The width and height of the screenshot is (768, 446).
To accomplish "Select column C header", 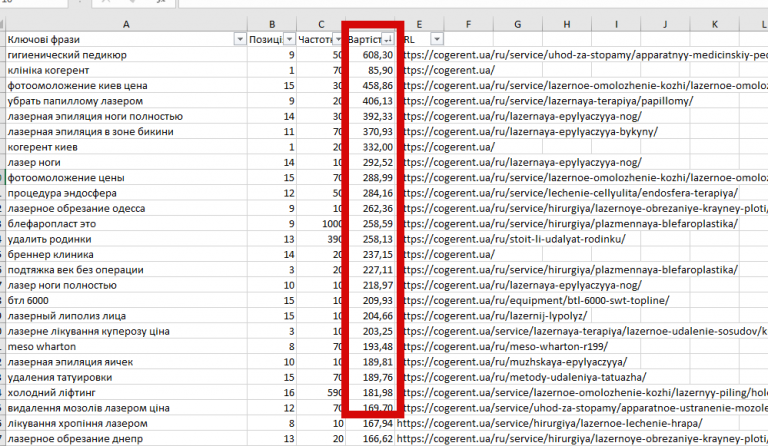I will (x=321, y=24).
